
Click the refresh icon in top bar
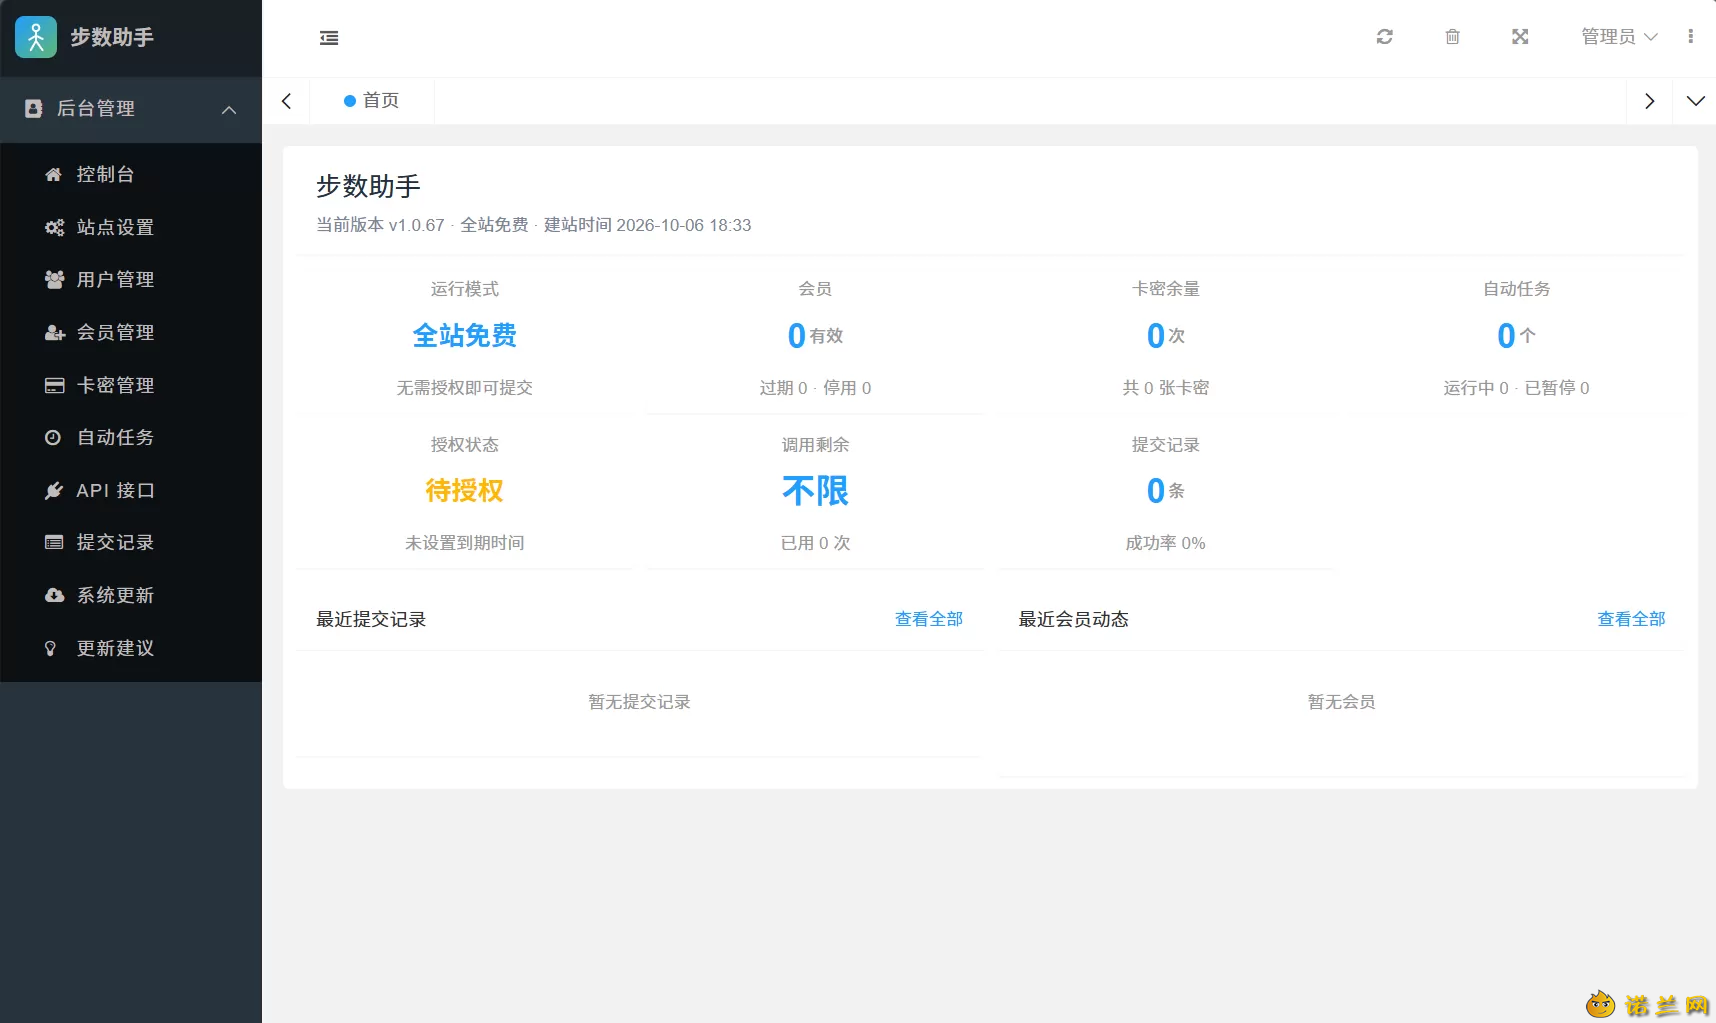[x=1385, y=37]
